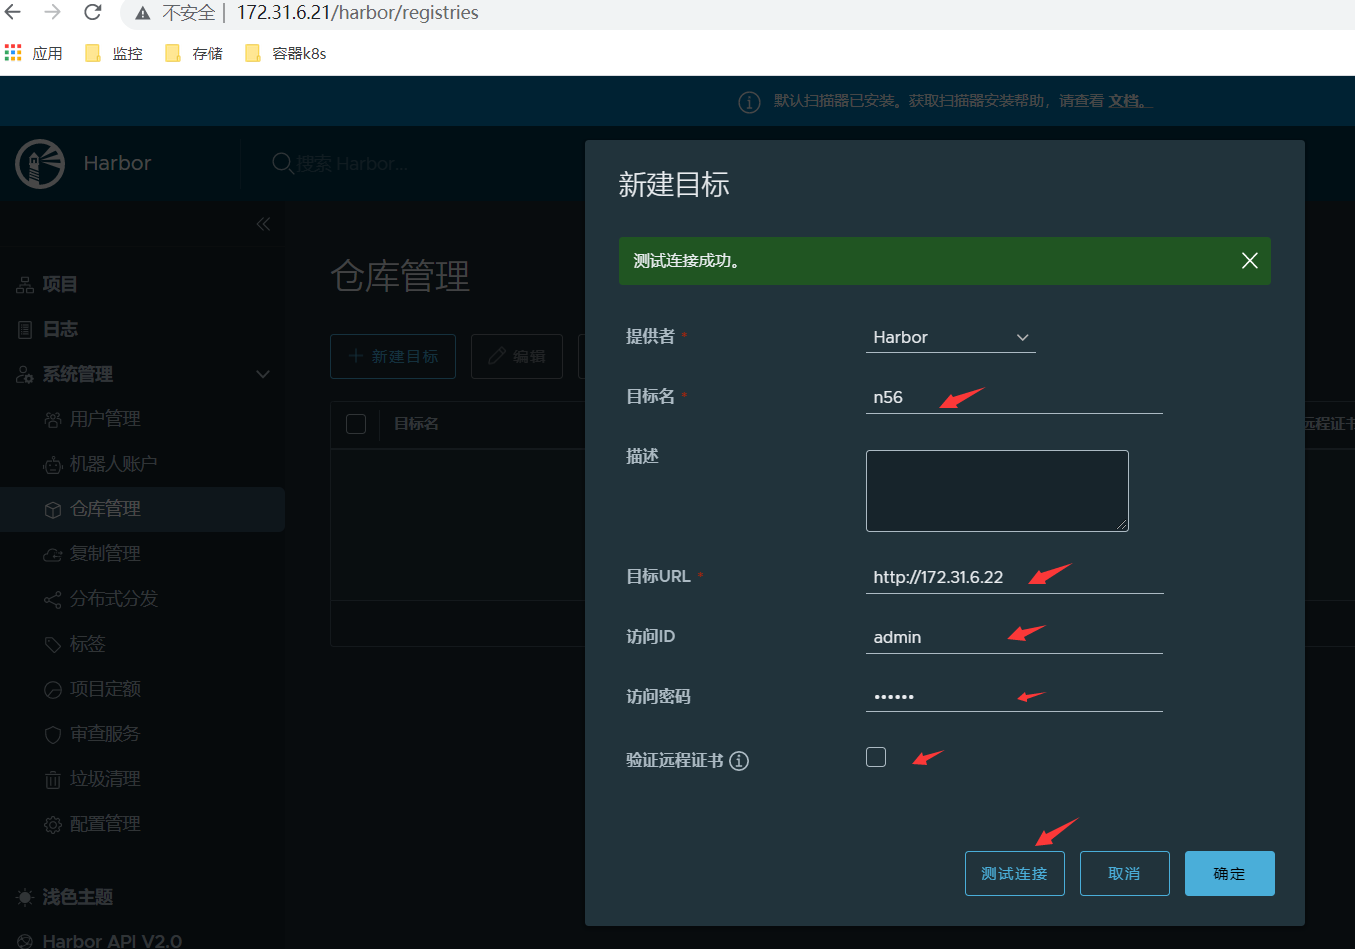Collapse sidebar with double chevron icon

[x=263, y=224]
